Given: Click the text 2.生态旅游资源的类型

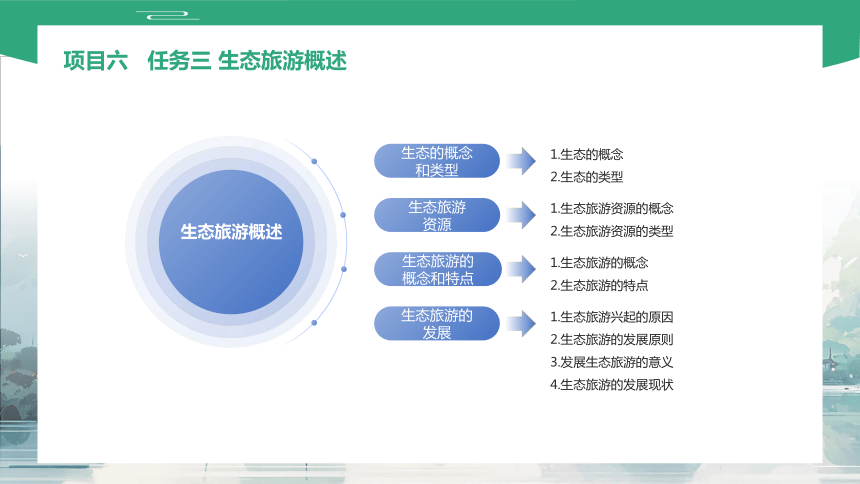Looking at the screenshot, I should click(x=612, y=231).
